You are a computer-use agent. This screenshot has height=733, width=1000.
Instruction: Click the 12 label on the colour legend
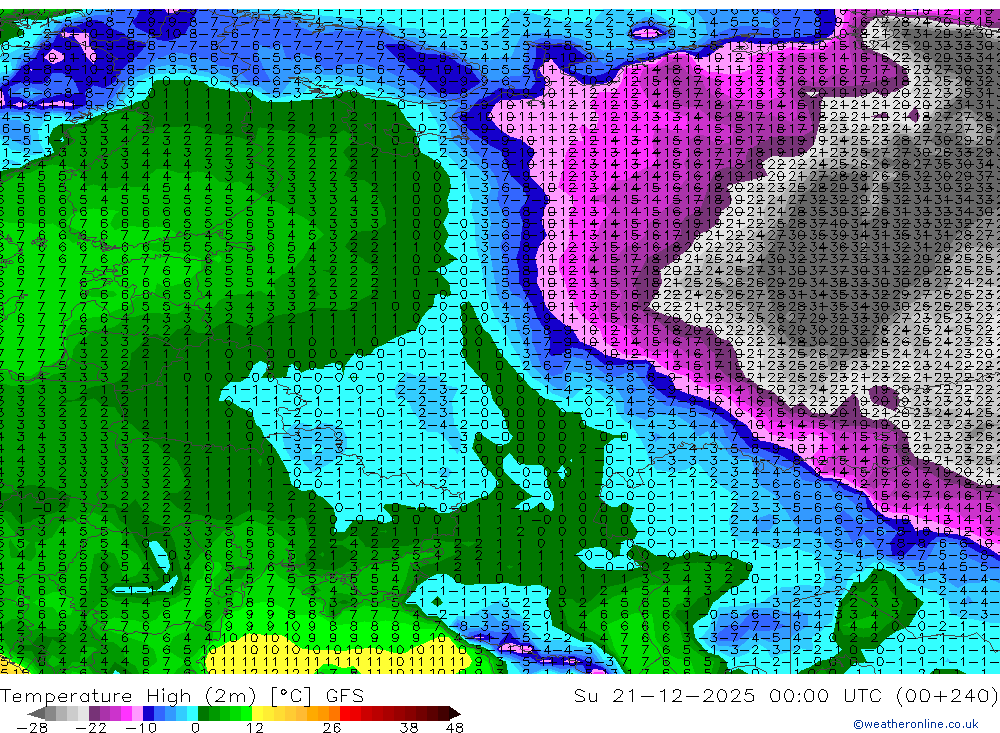point(255,727)
